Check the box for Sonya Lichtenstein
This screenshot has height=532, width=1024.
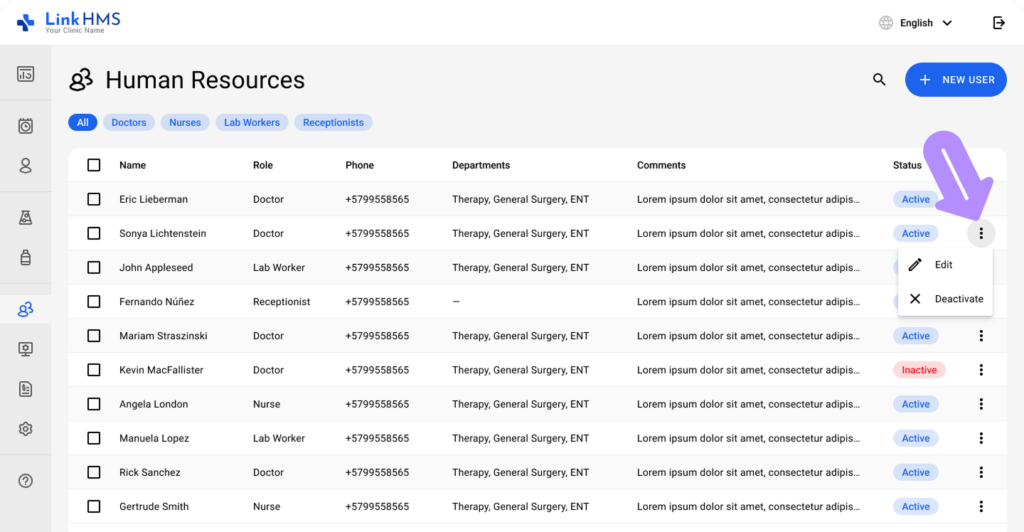(94, 233)
